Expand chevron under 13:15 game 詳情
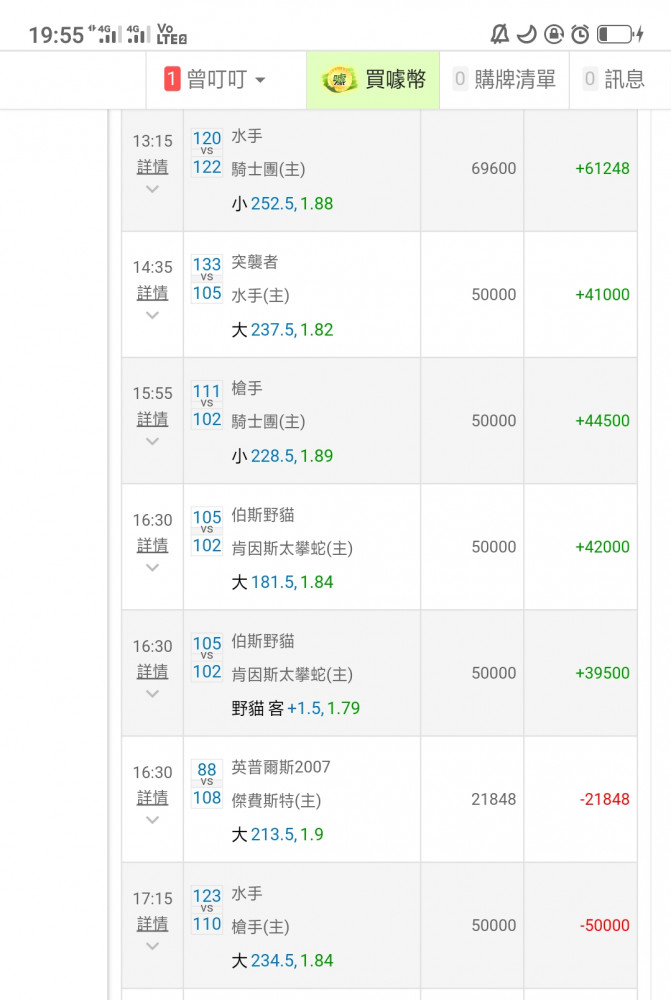Viewport: 671px width, 1000px height. [152, 189]
